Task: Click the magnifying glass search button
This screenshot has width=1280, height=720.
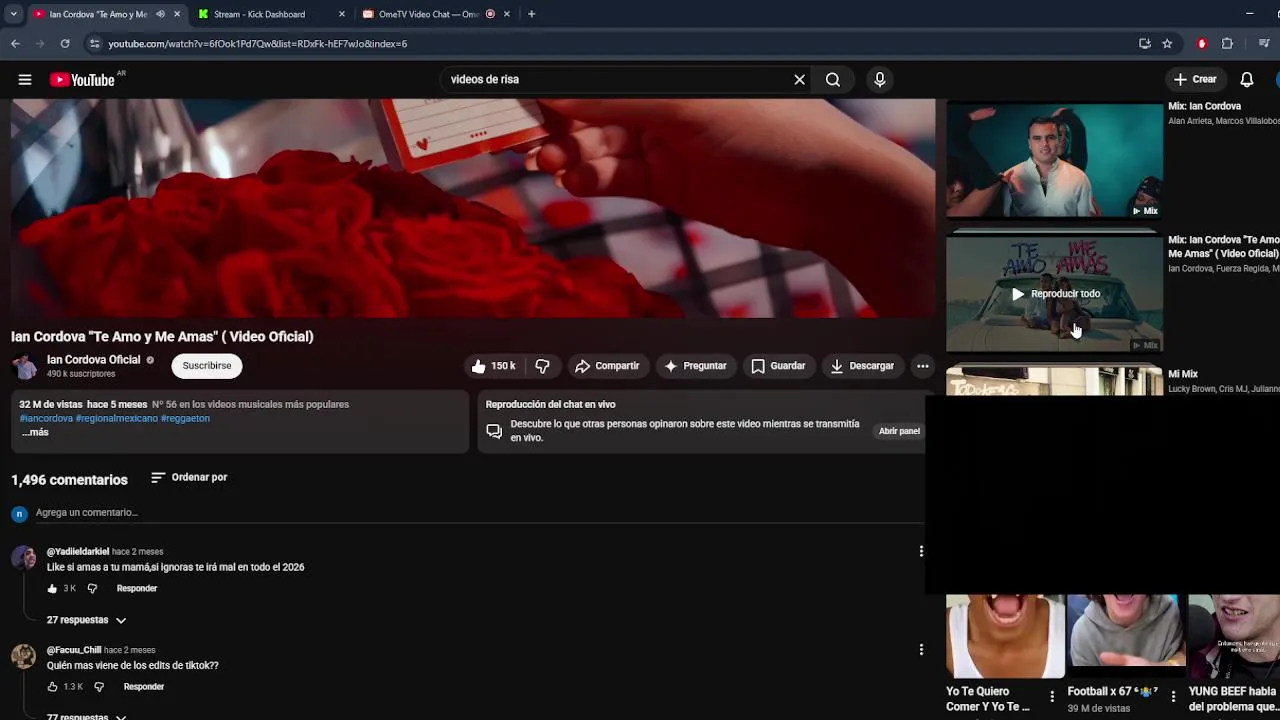Action: pos(833,80)
